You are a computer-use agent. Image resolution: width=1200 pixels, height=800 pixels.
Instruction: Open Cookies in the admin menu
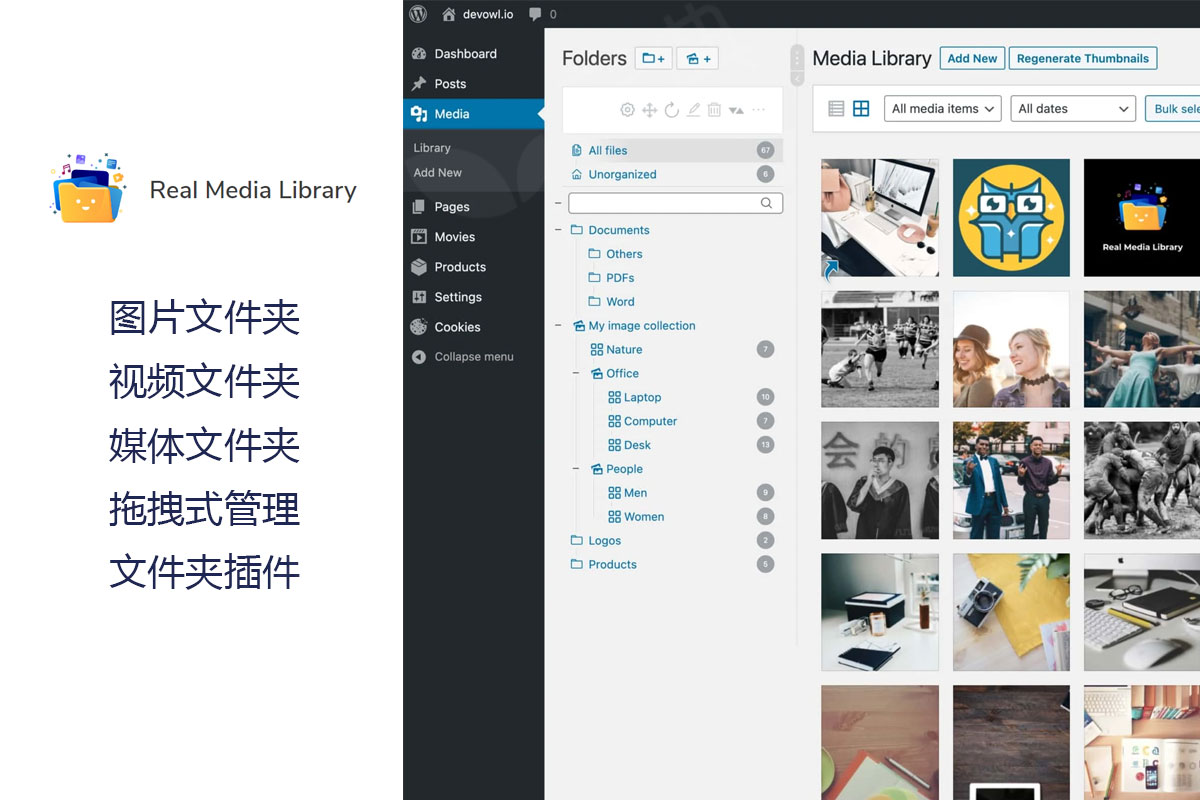(457, 327)
